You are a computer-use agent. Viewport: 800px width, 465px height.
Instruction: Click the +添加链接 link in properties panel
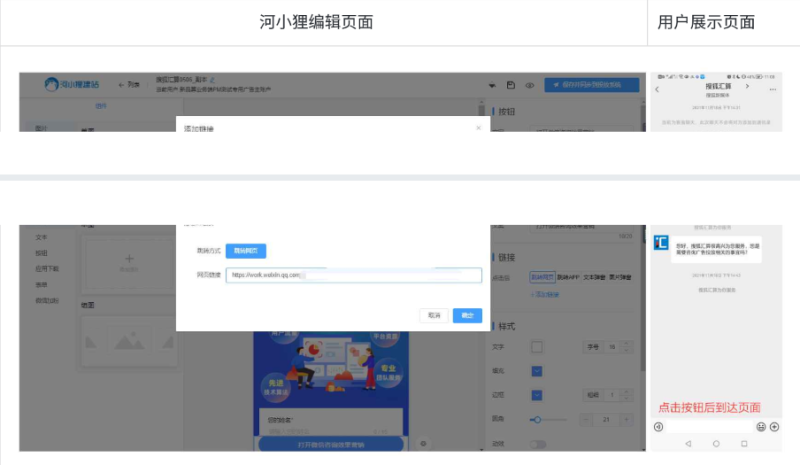544,295
